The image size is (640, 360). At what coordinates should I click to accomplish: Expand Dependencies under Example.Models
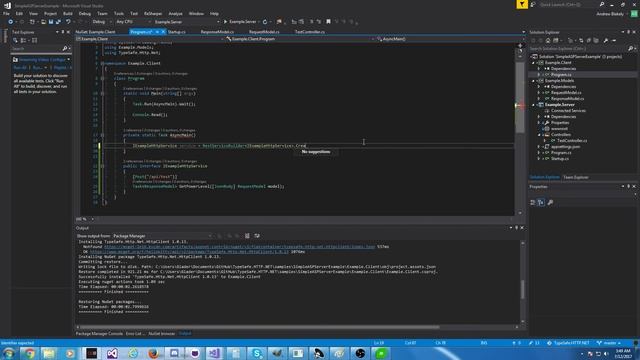click(x=539, y=87)
